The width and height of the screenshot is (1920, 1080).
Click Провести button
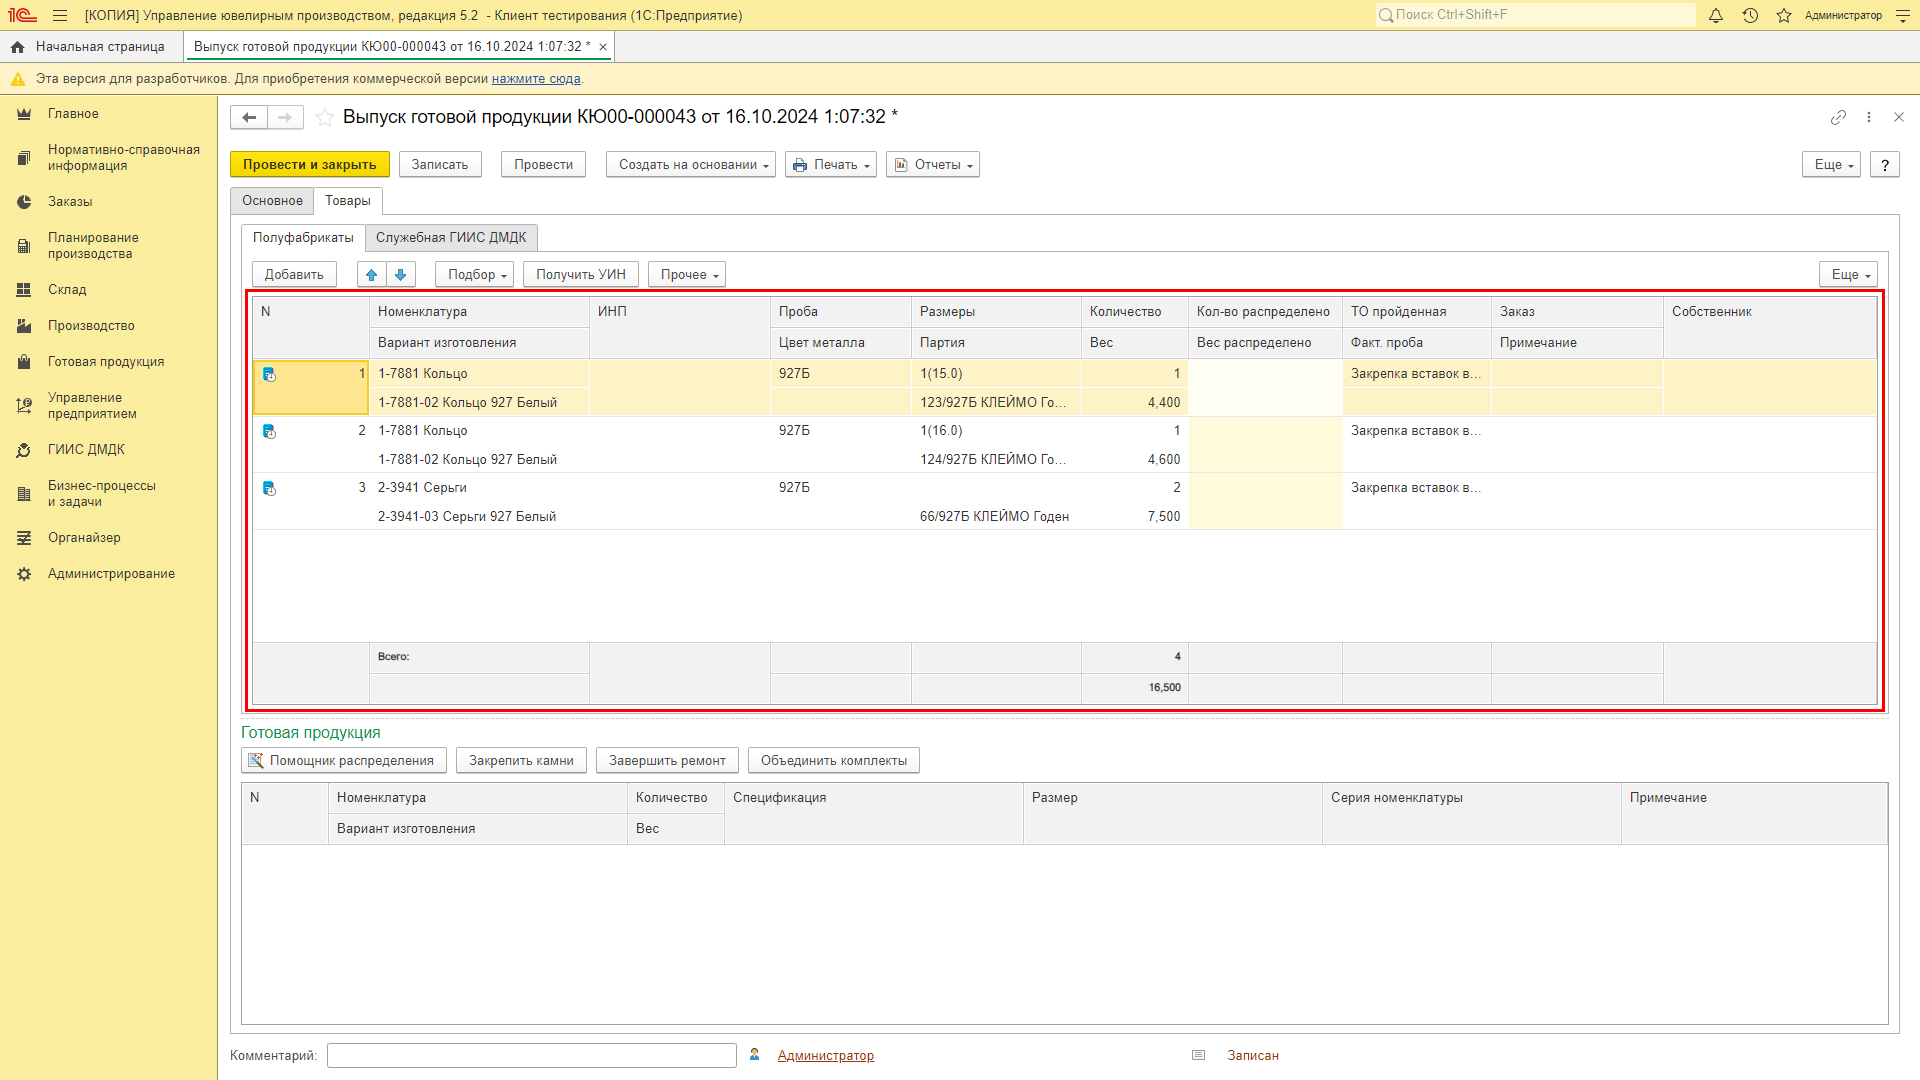(x=543, y=165)
